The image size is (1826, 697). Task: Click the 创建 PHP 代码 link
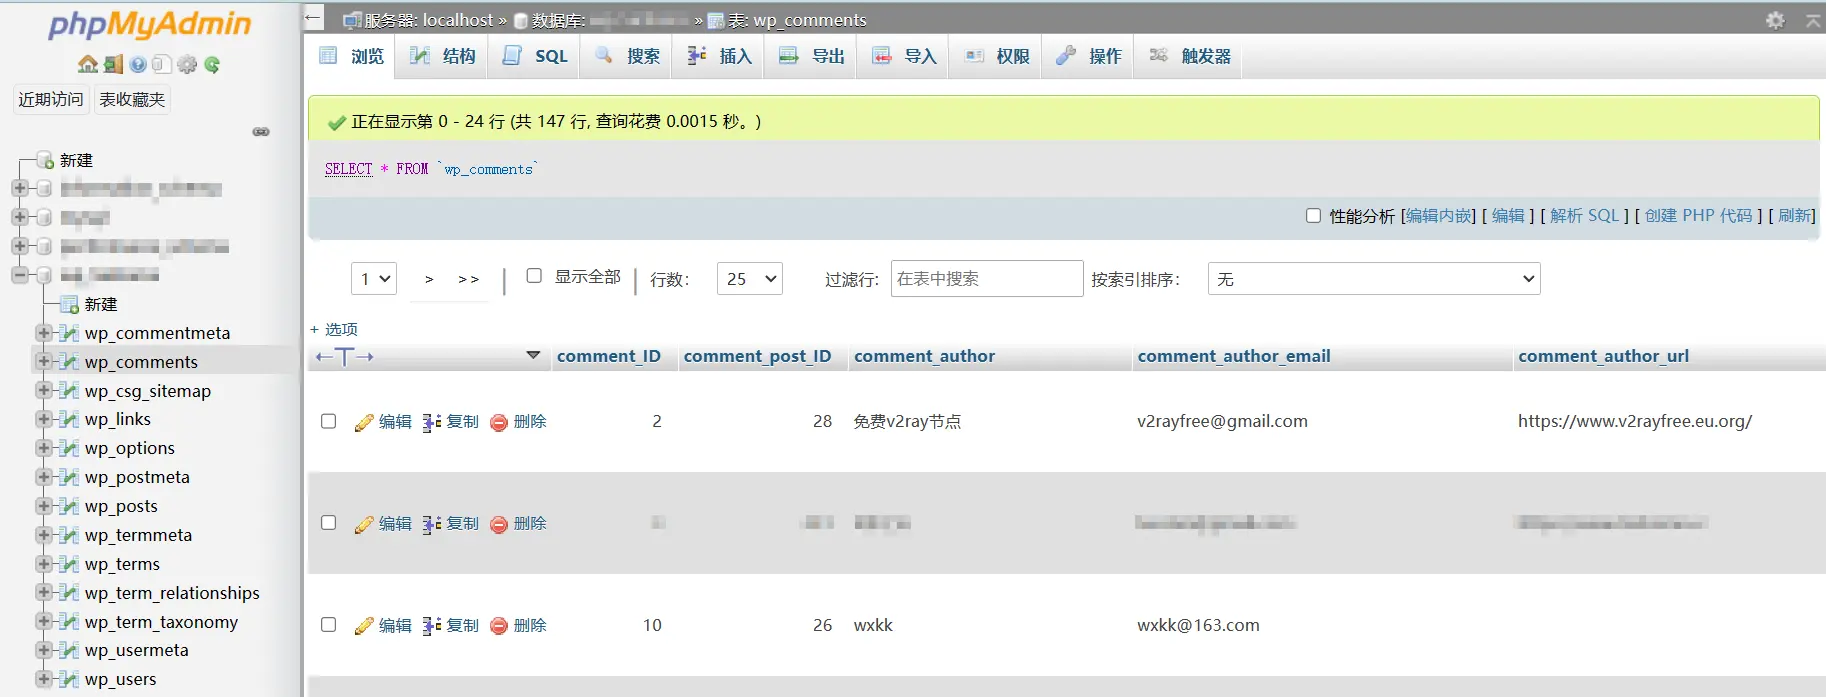tap(1698, 216)
